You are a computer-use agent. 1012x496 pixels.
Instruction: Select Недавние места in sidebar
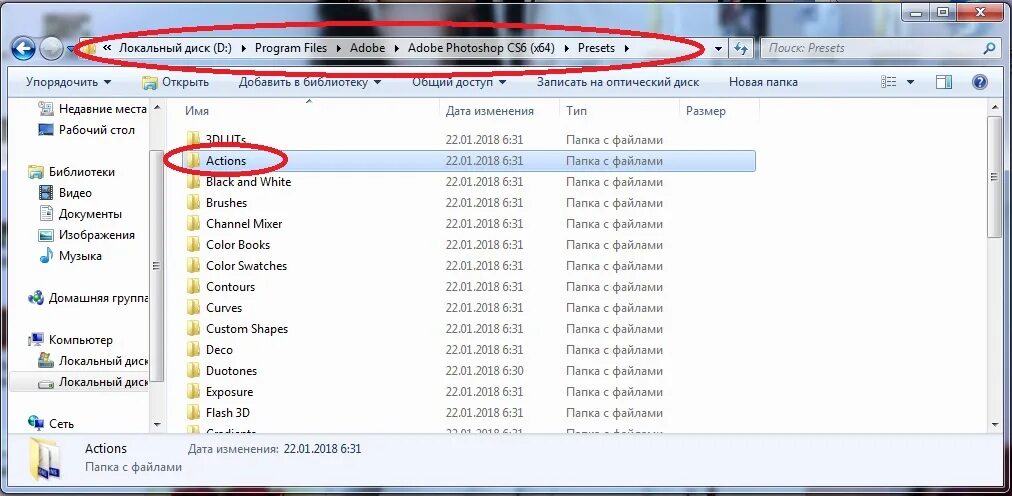(x=92, y=109)
